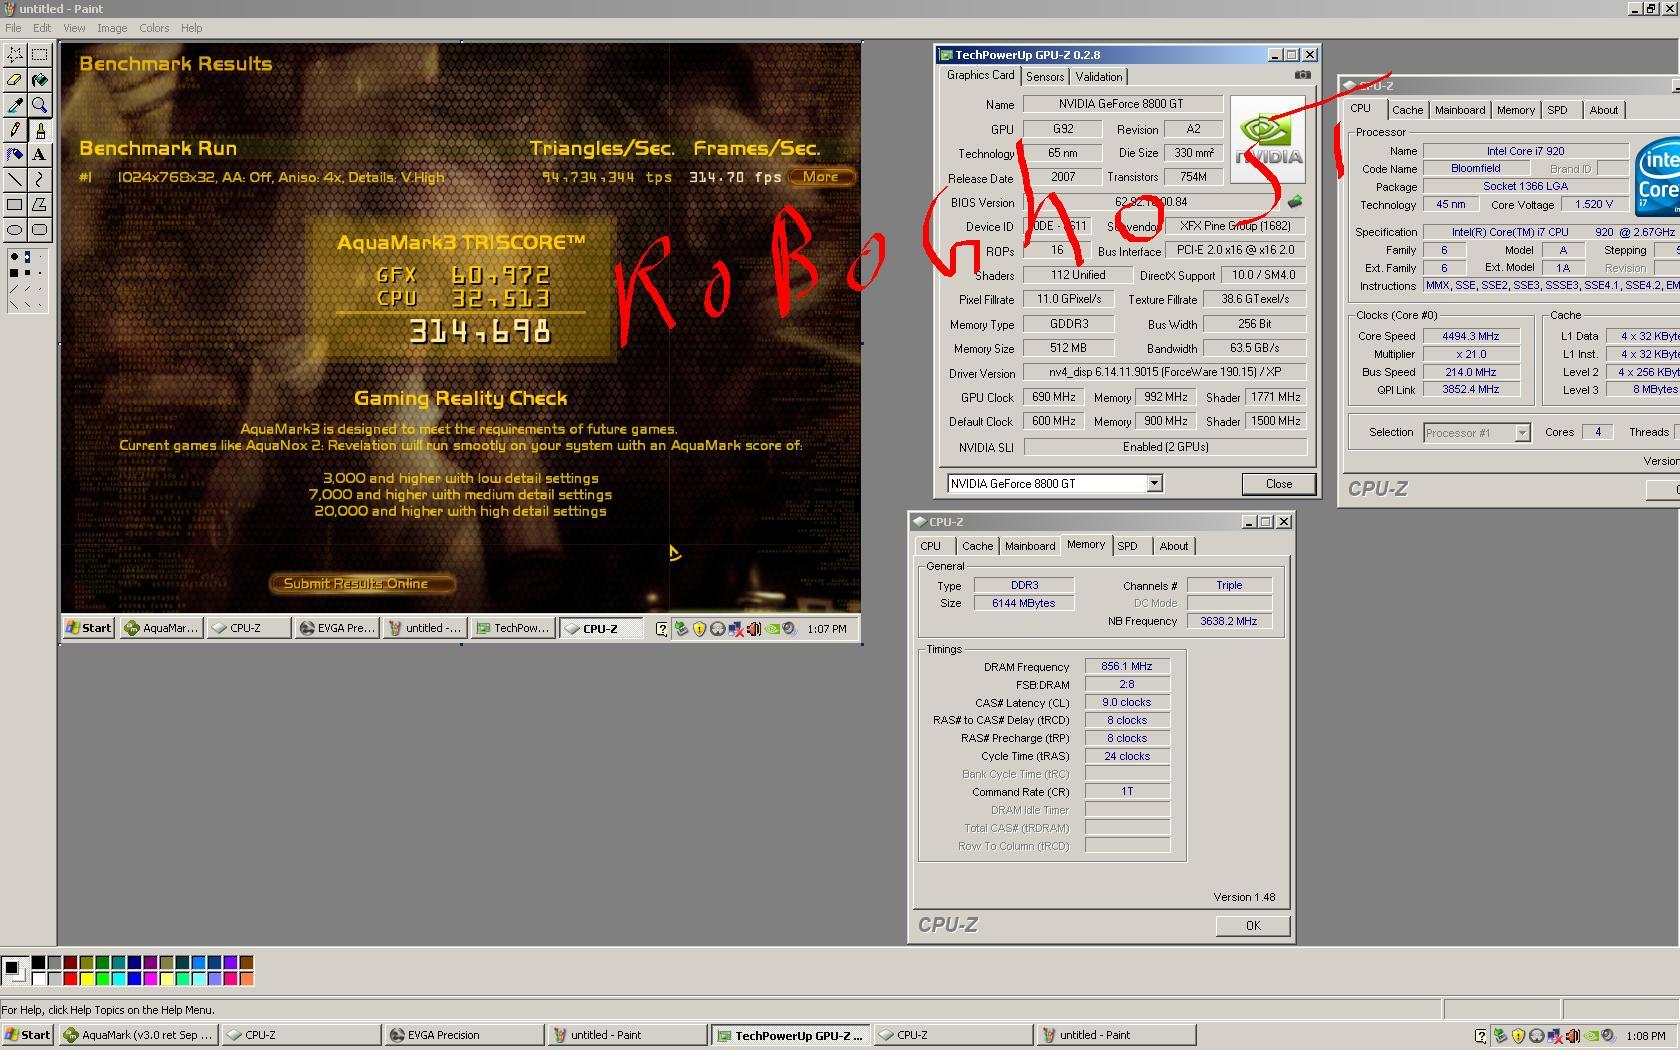
Task: Select the Airbrush spray can tool
Action: pyautogui.click(x=15, y=155)
